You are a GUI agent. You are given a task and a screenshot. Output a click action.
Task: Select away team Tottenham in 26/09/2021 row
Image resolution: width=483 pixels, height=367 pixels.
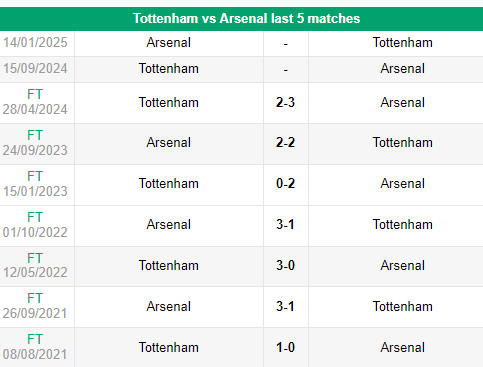click(403, 307)
